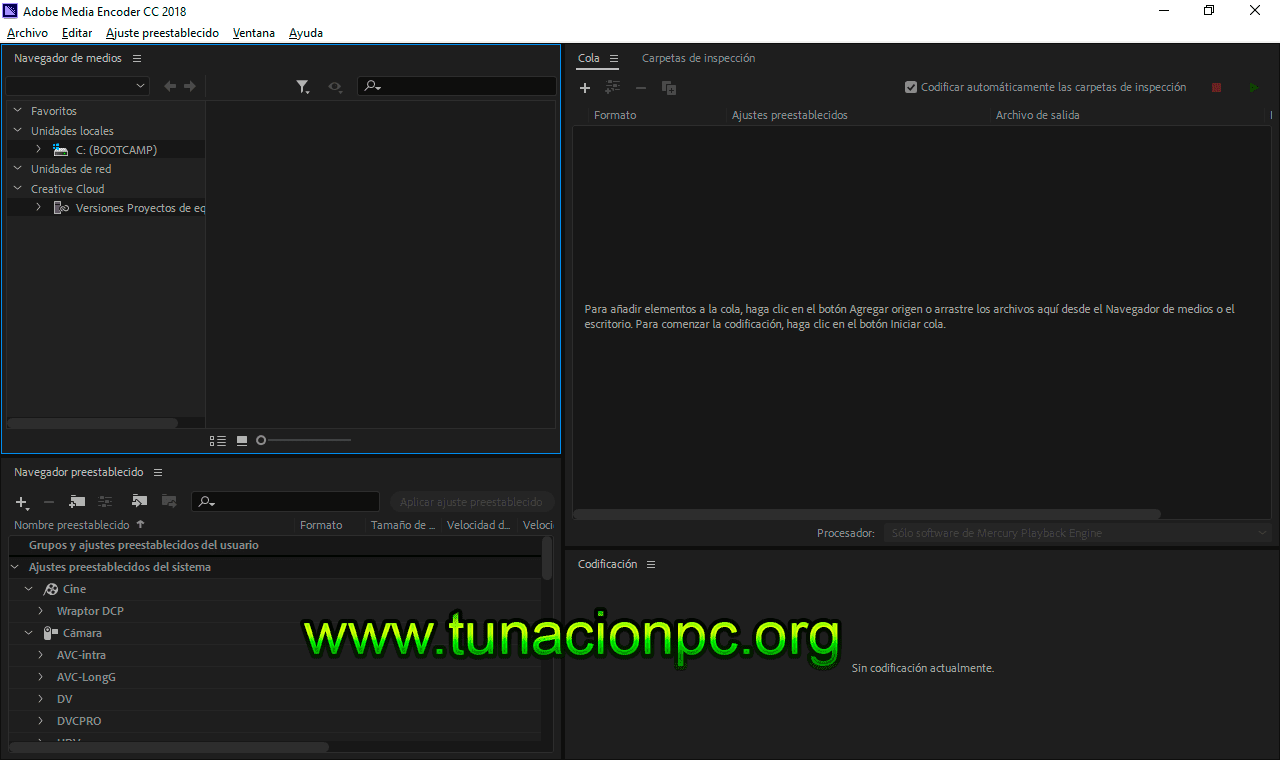Click the Cola panel horizontal scrollbar
Viewport: 1280px width, 760px height.
coord(867,514)
